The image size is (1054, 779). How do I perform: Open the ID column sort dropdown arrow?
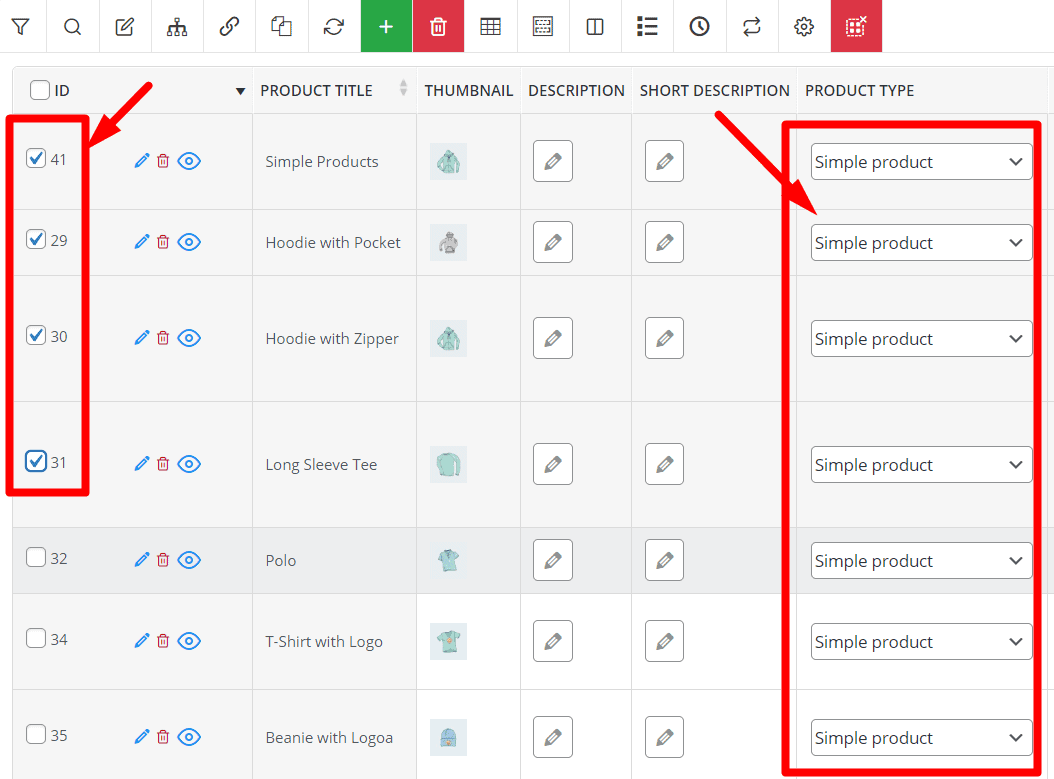(x=240, y=90)
